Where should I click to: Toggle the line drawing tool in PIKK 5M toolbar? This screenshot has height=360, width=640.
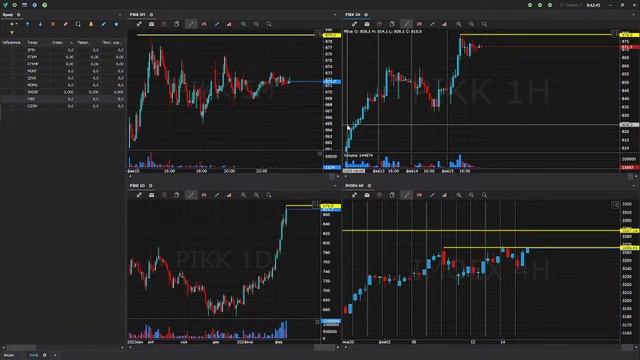click(191, 24)
